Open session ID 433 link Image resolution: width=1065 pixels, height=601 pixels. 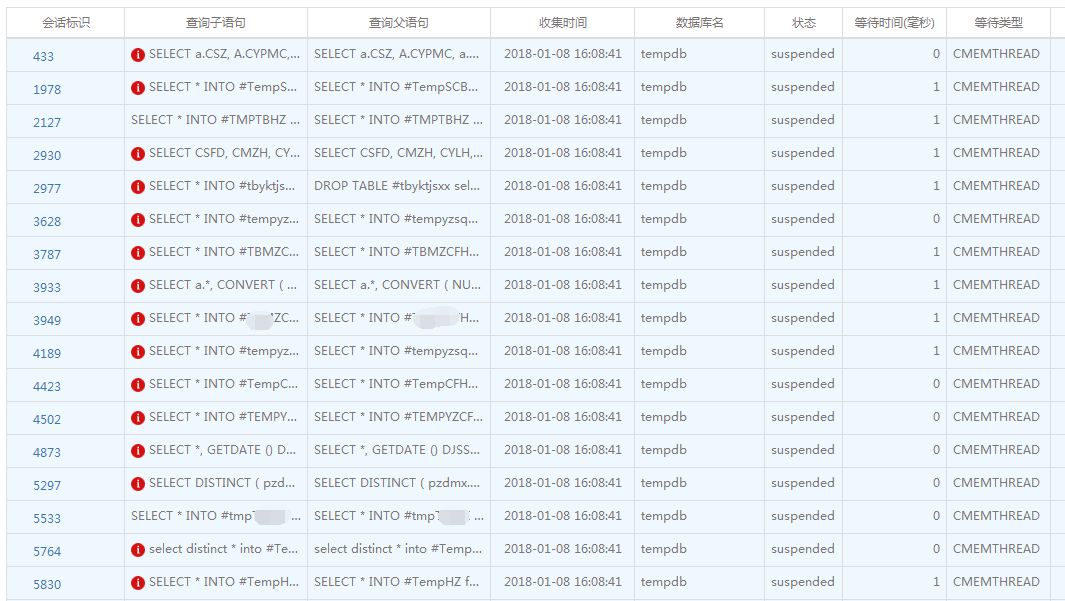pos(43,56)
